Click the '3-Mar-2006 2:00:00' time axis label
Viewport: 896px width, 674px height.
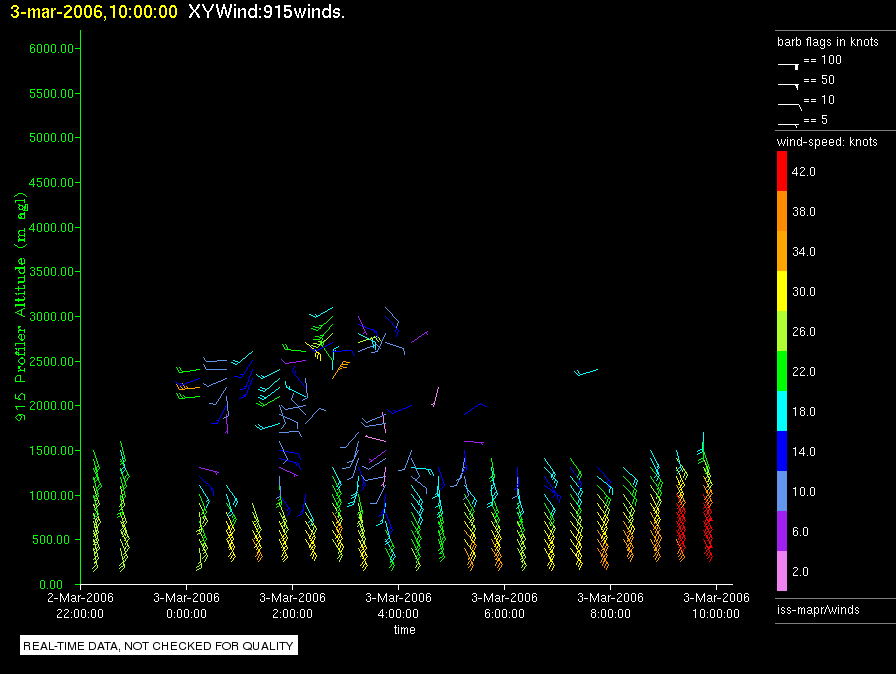(292, 605)
